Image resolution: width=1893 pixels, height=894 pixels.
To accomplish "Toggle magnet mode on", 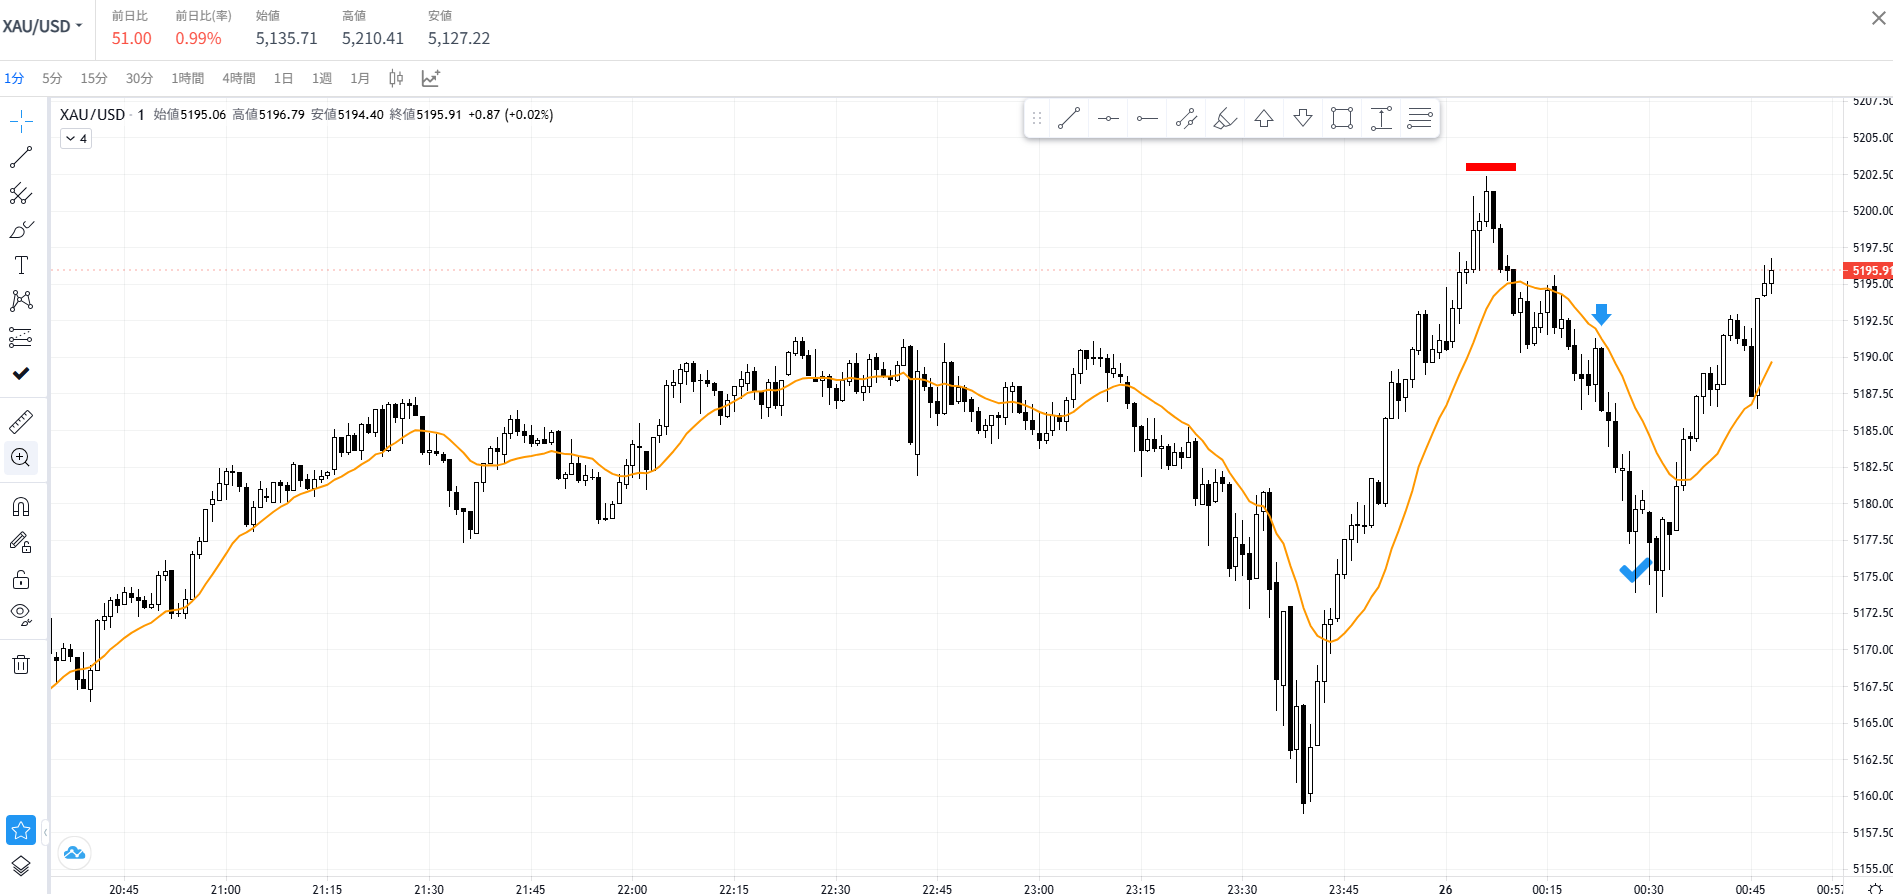I will tap(21, 506).
